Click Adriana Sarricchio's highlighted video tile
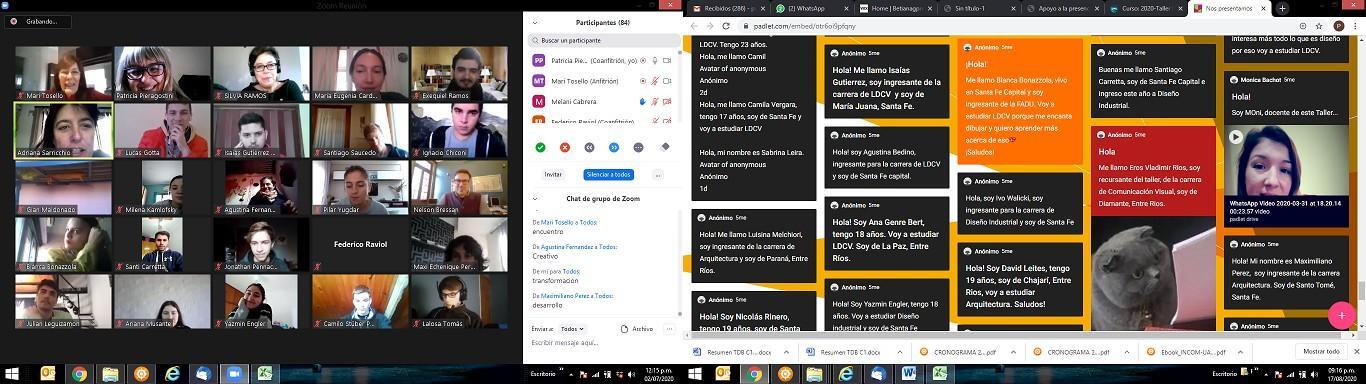 (63, 130)
